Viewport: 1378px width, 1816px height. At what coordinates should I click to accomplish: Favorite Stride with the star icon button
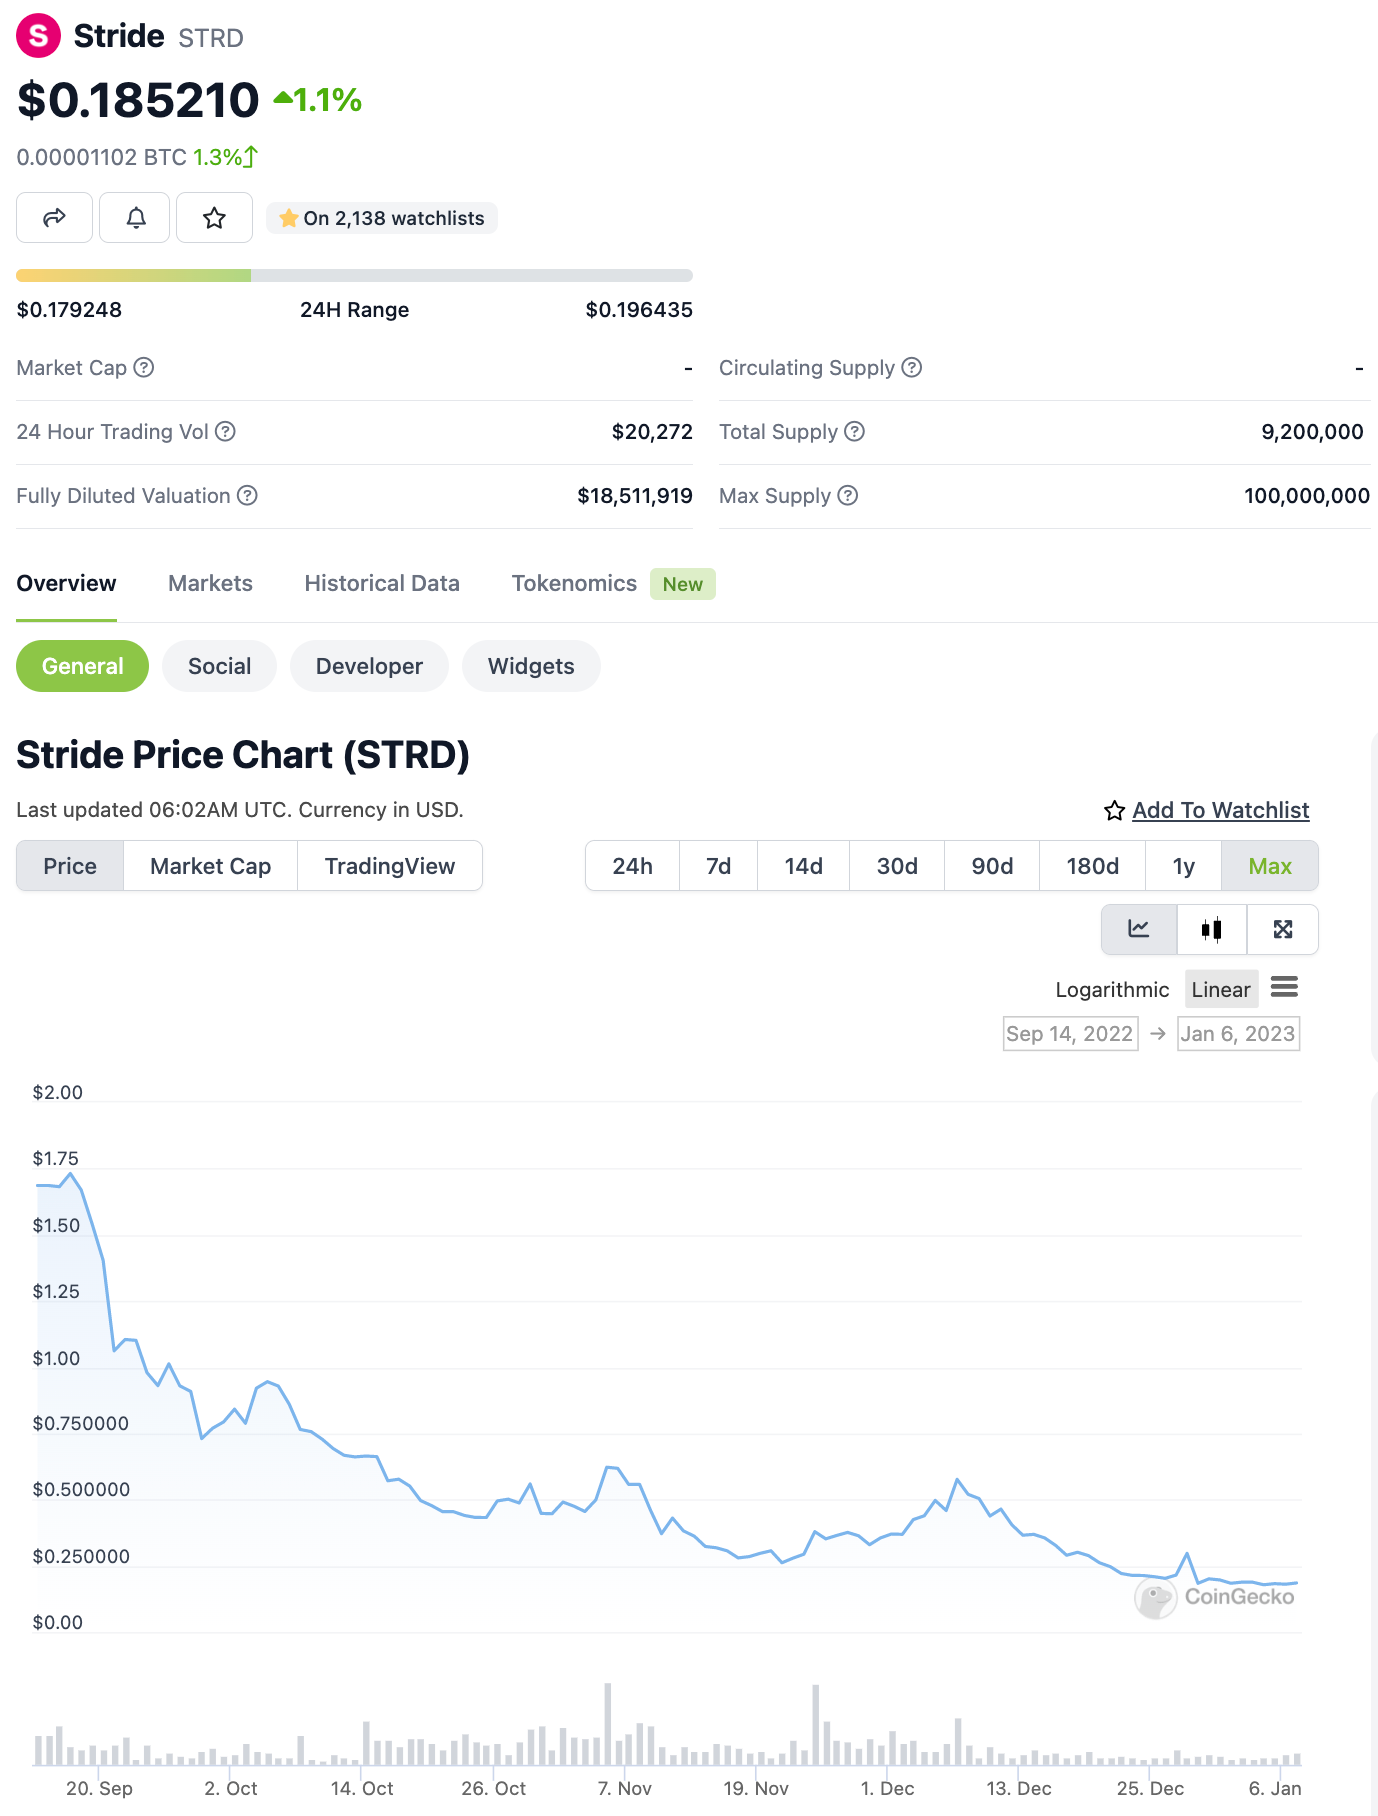pyautogui.click(x=214, y=217)
